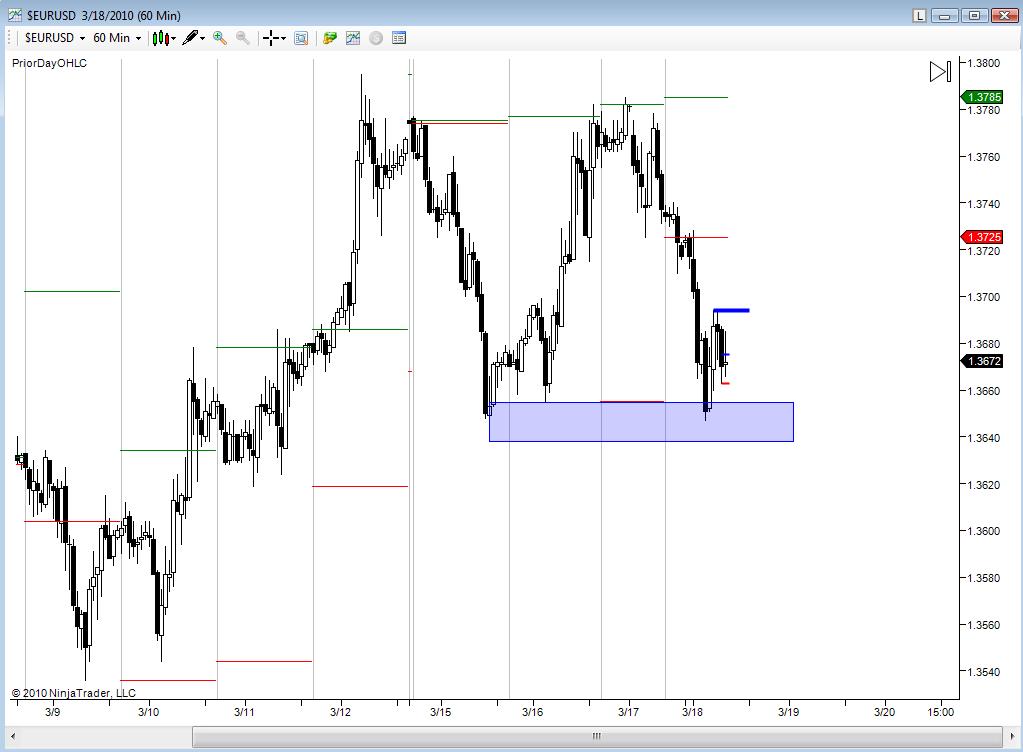Click the black 1.3672 current price marker
Image resolution: width=1023 pixels, height=752 pixels.
pyautogui.click(x=981, y=361)
